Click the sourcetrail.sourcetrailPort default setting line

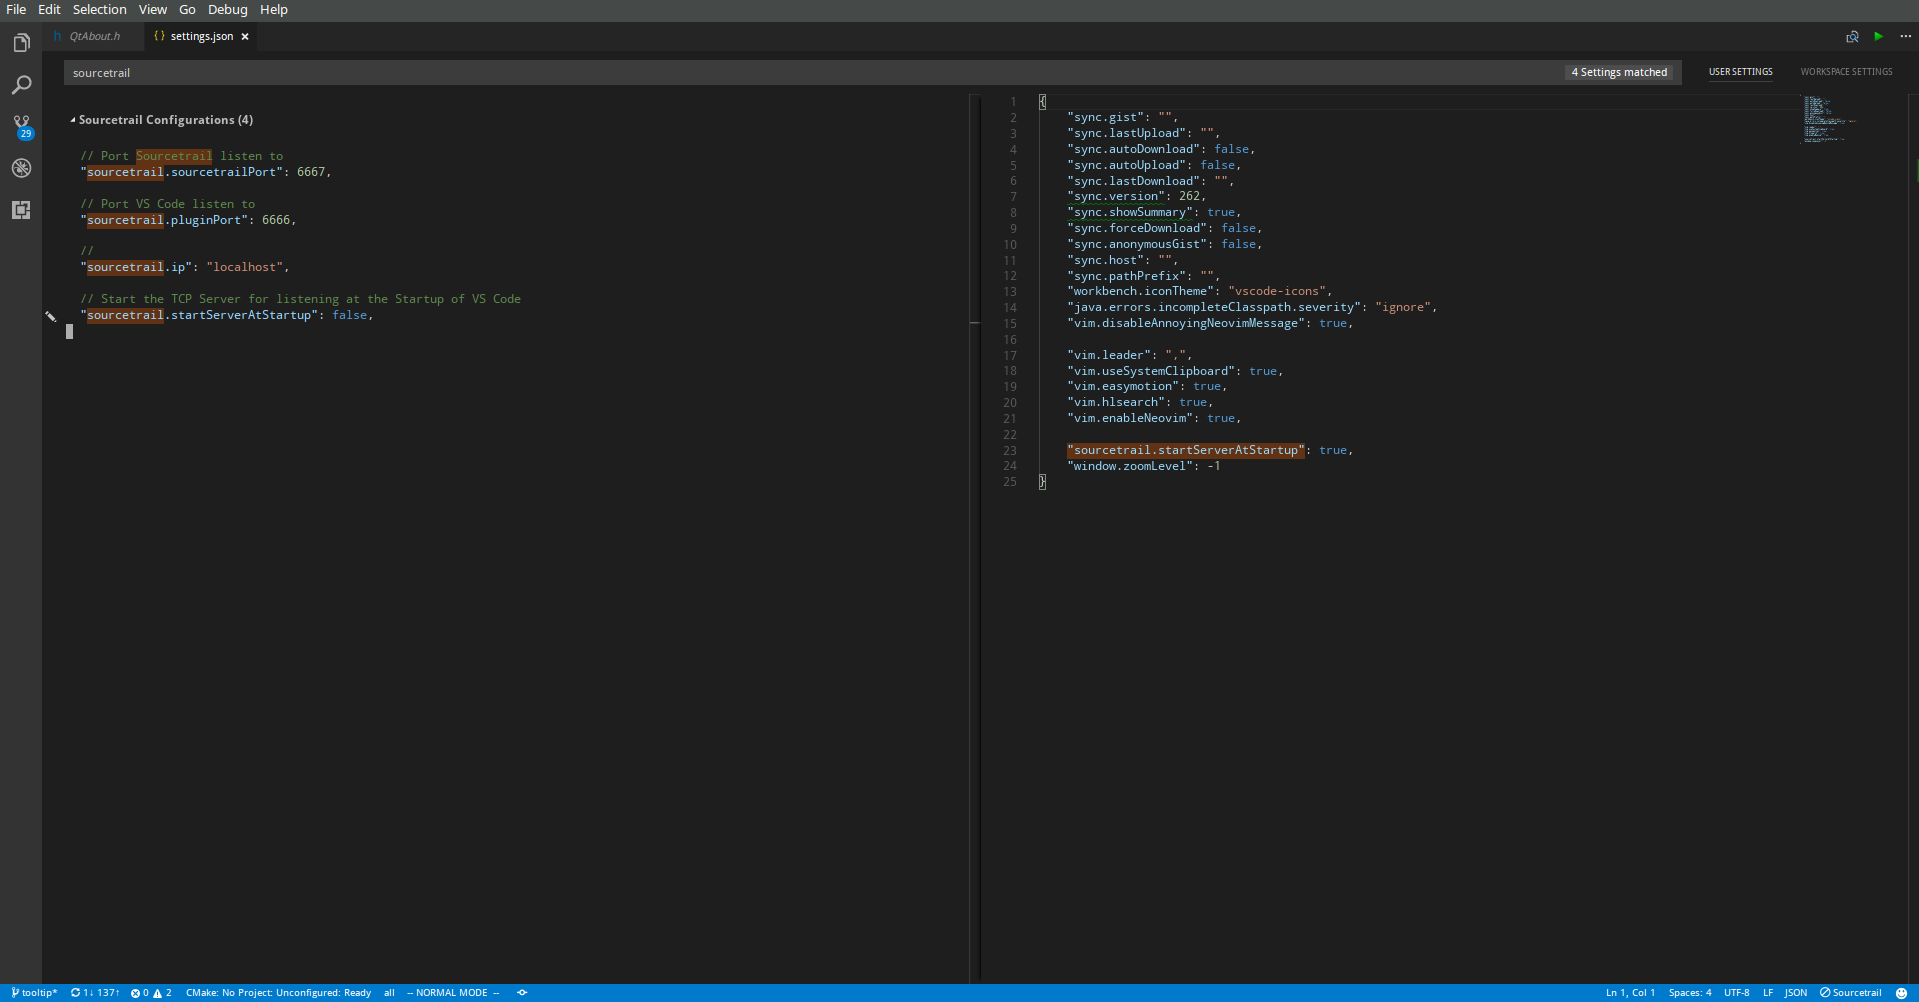coord(206,172)
